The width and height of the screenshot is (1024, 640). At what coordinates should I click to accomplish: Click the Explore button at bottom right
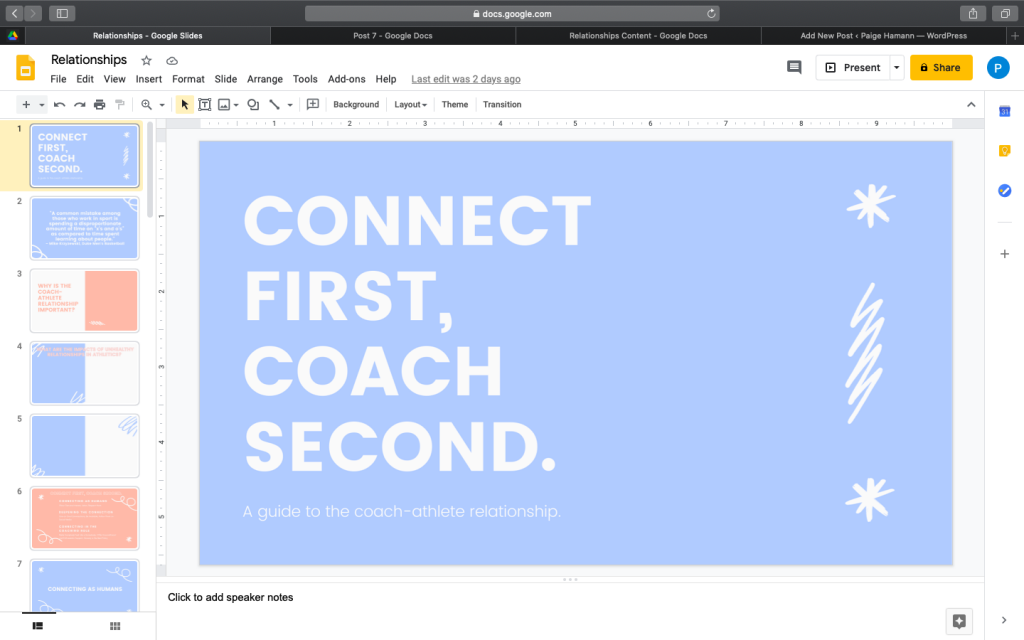click(959, 621)
